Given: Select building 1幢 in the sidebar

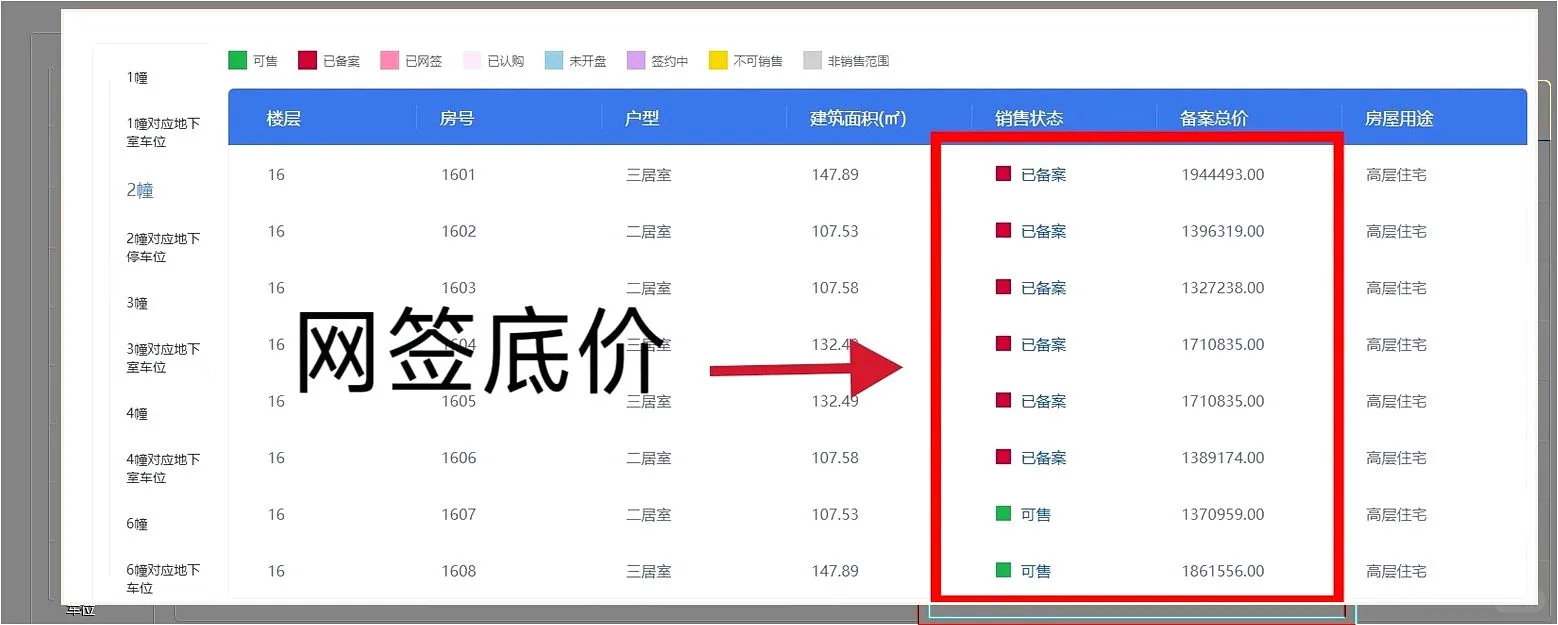Looking at the screenshot, I should click(x=137, y=77).
